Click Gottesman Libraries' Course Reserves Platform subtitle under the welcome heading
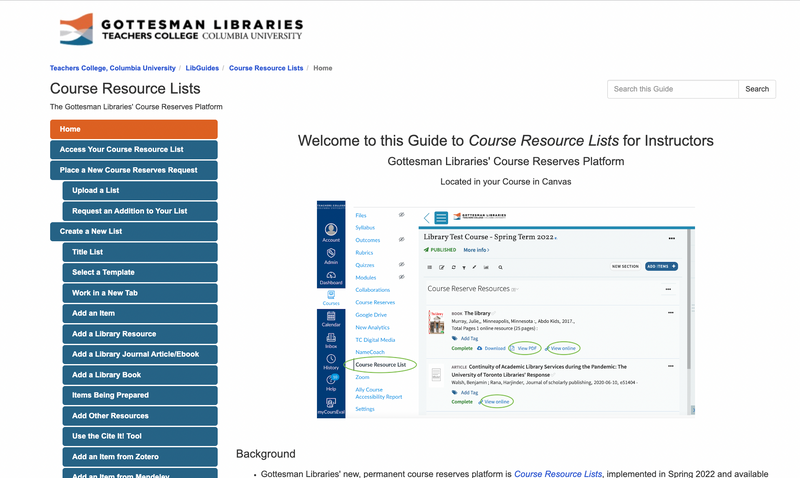The image size is (800, 478). [506, 162]
